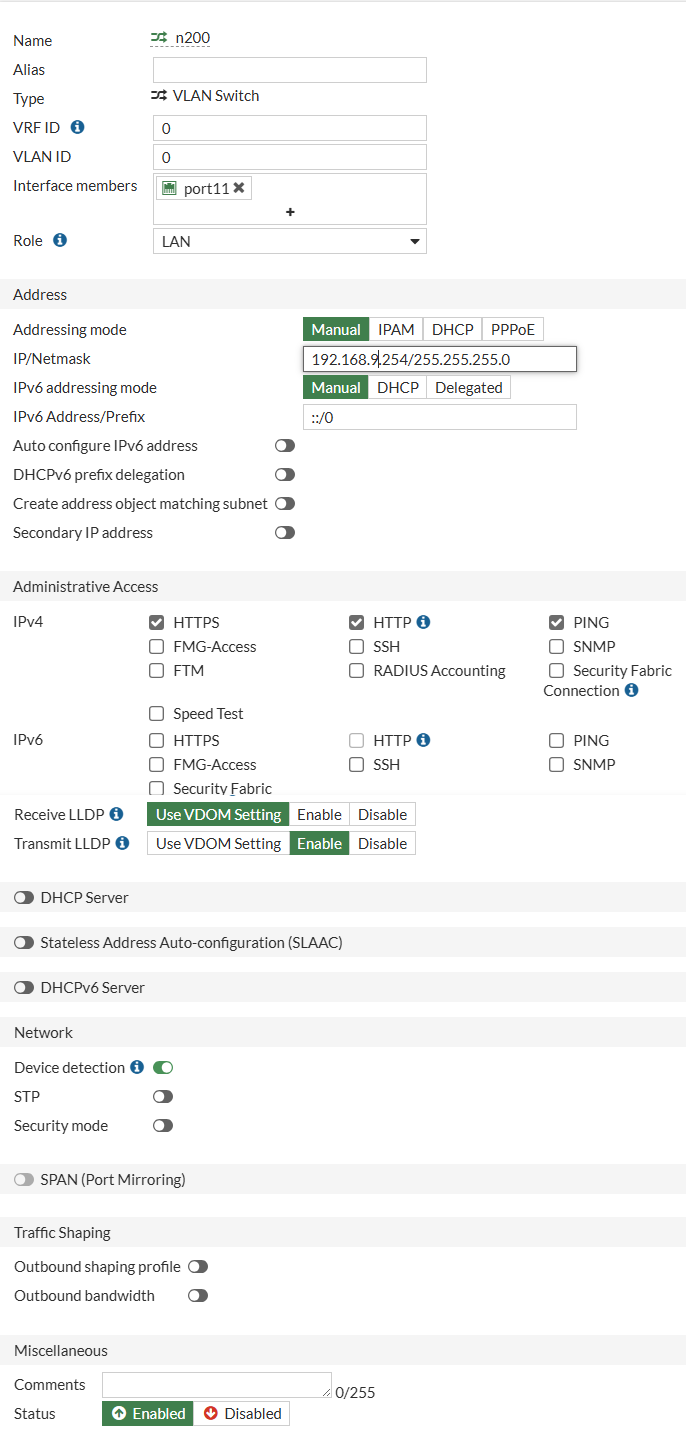Uncheck the IPv4 PING checkbox
Viewport: 686px width, 1440px height.
point(557,622)
